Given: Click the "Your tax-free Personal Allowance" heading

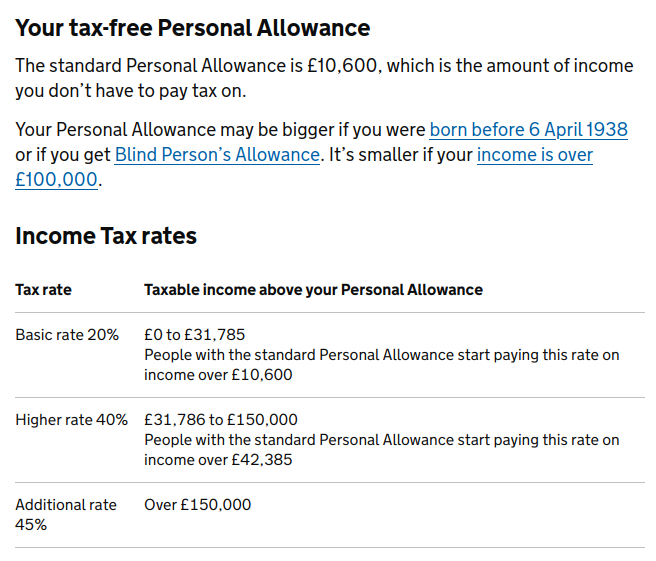Looking at the screenshot, I should click(193, 28).
